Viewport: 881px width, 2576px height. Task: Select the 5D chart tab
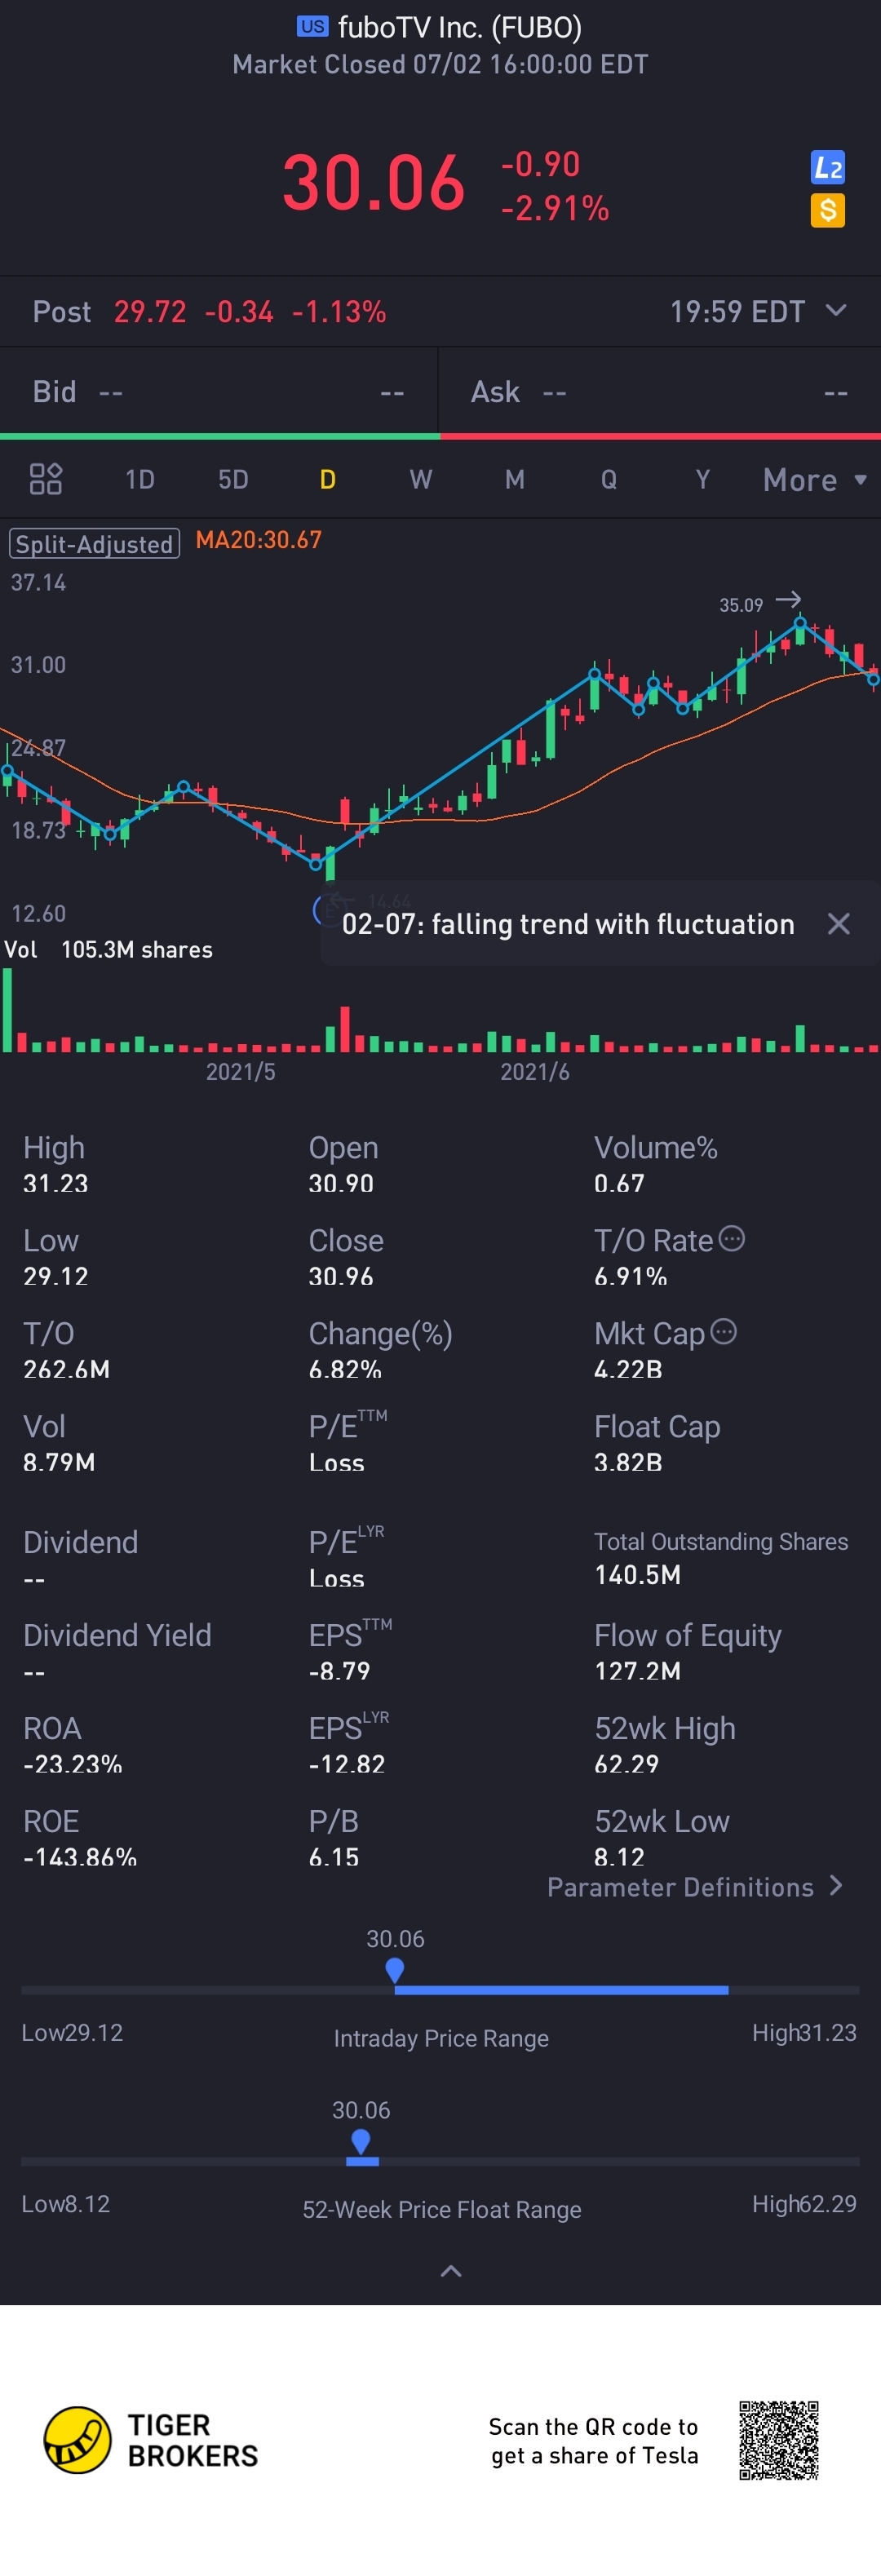[233, 480]
